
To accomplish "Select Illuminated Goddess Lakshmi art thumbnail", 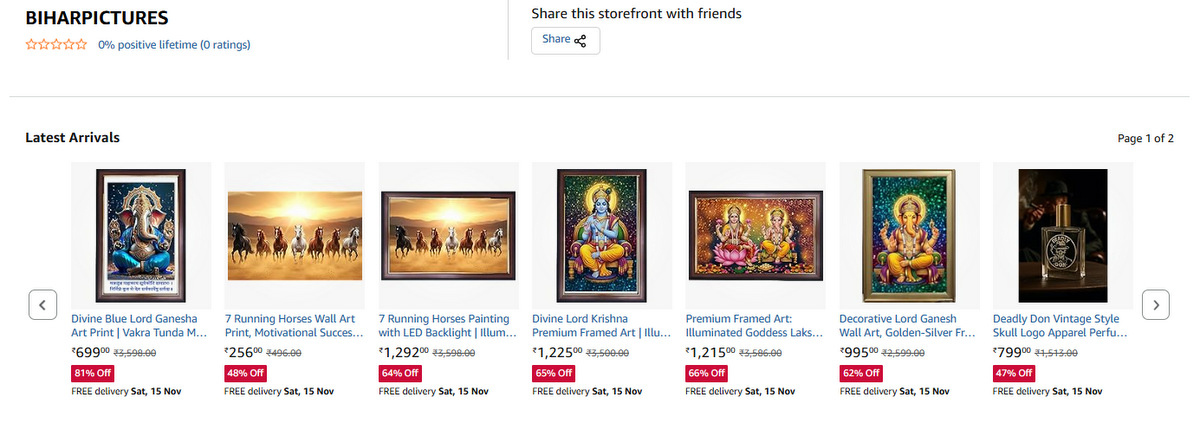I will click(755, 234).
